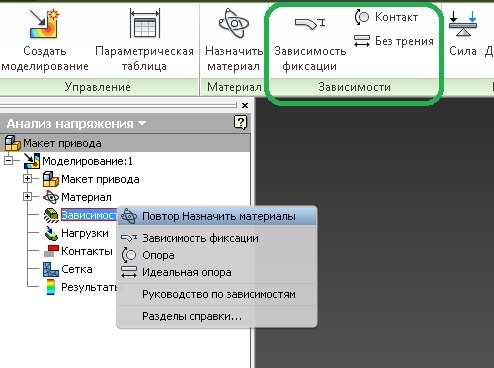Image resolution: width=494 pixels, height=368 pixels.
Task: Select the Моделирование:1 tree label
Action: pyautogui.click(x=87, y=161)
